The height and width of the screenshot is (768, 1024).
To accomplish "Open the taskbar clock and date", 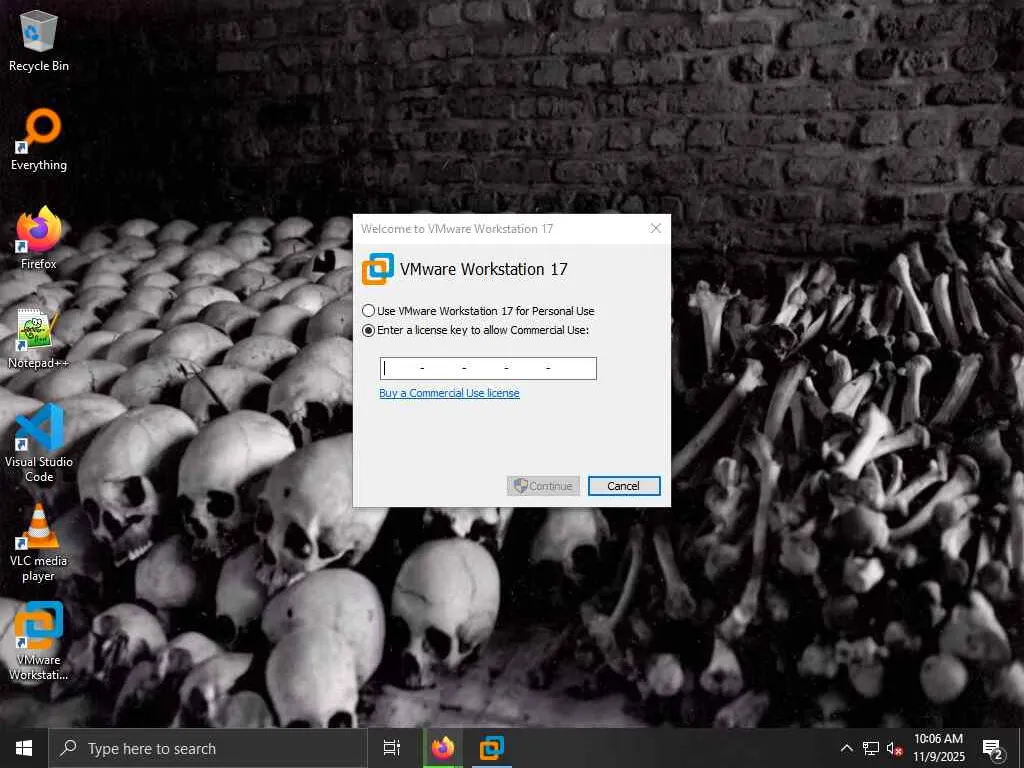I will [x=938, y=748].
